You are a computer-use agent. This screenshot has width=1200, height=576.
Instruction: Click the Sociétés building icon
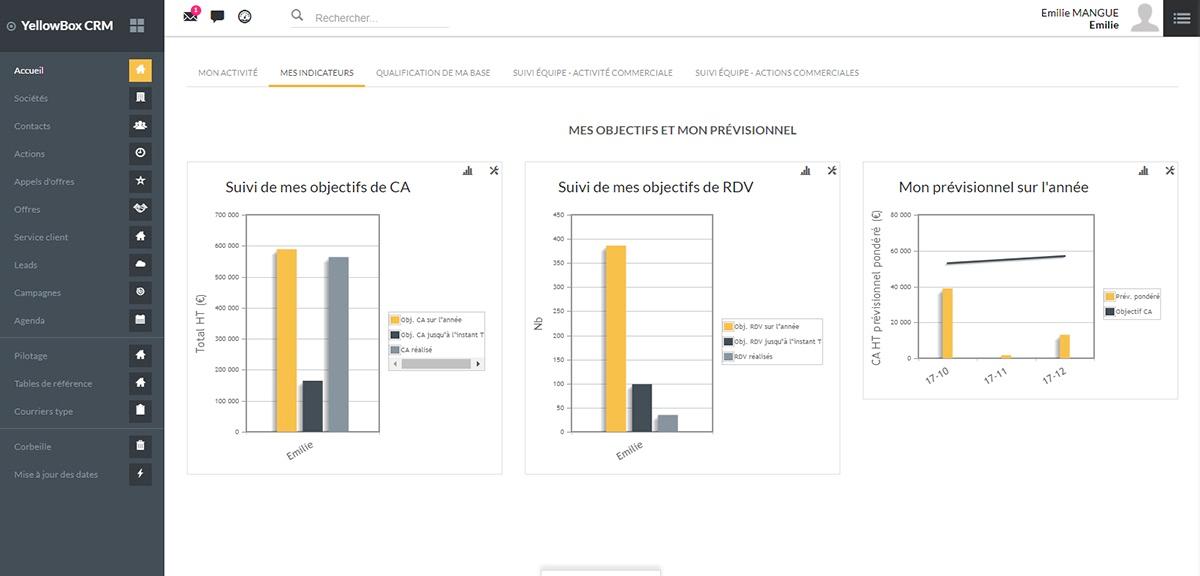coord(141,98)
